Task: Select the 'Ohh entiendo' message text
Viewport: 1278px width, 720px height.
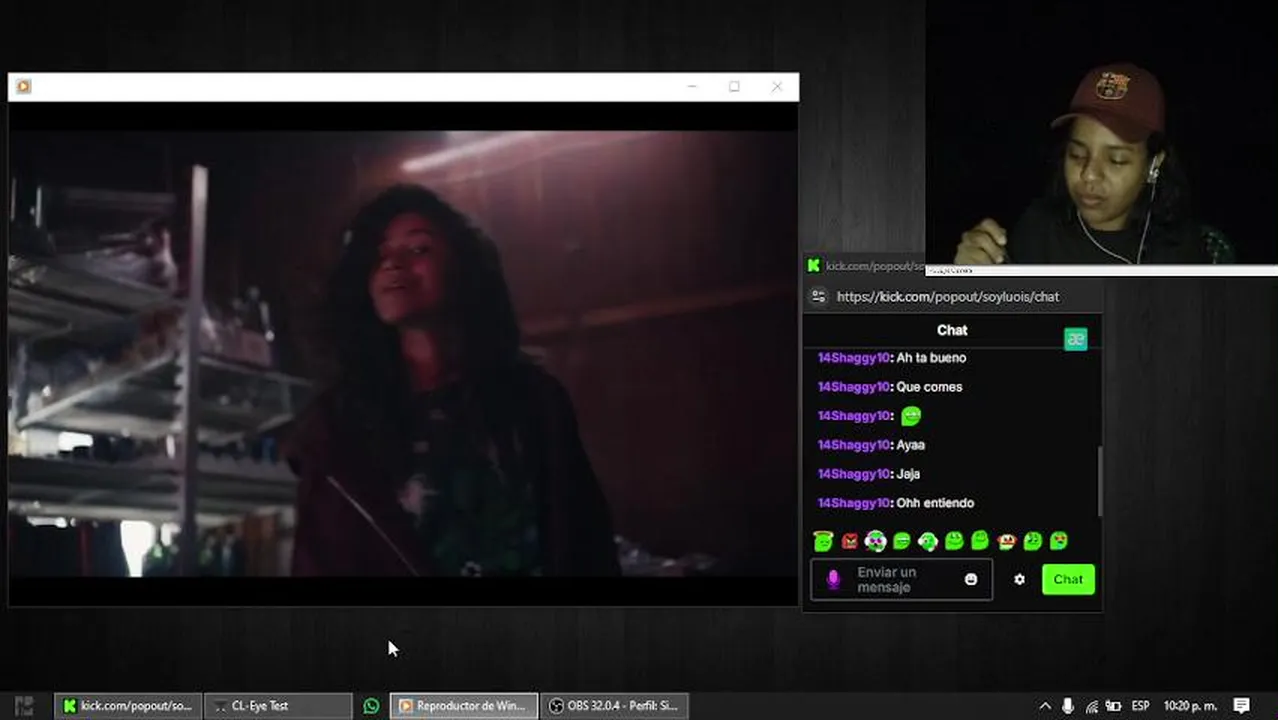Action: 935,503
